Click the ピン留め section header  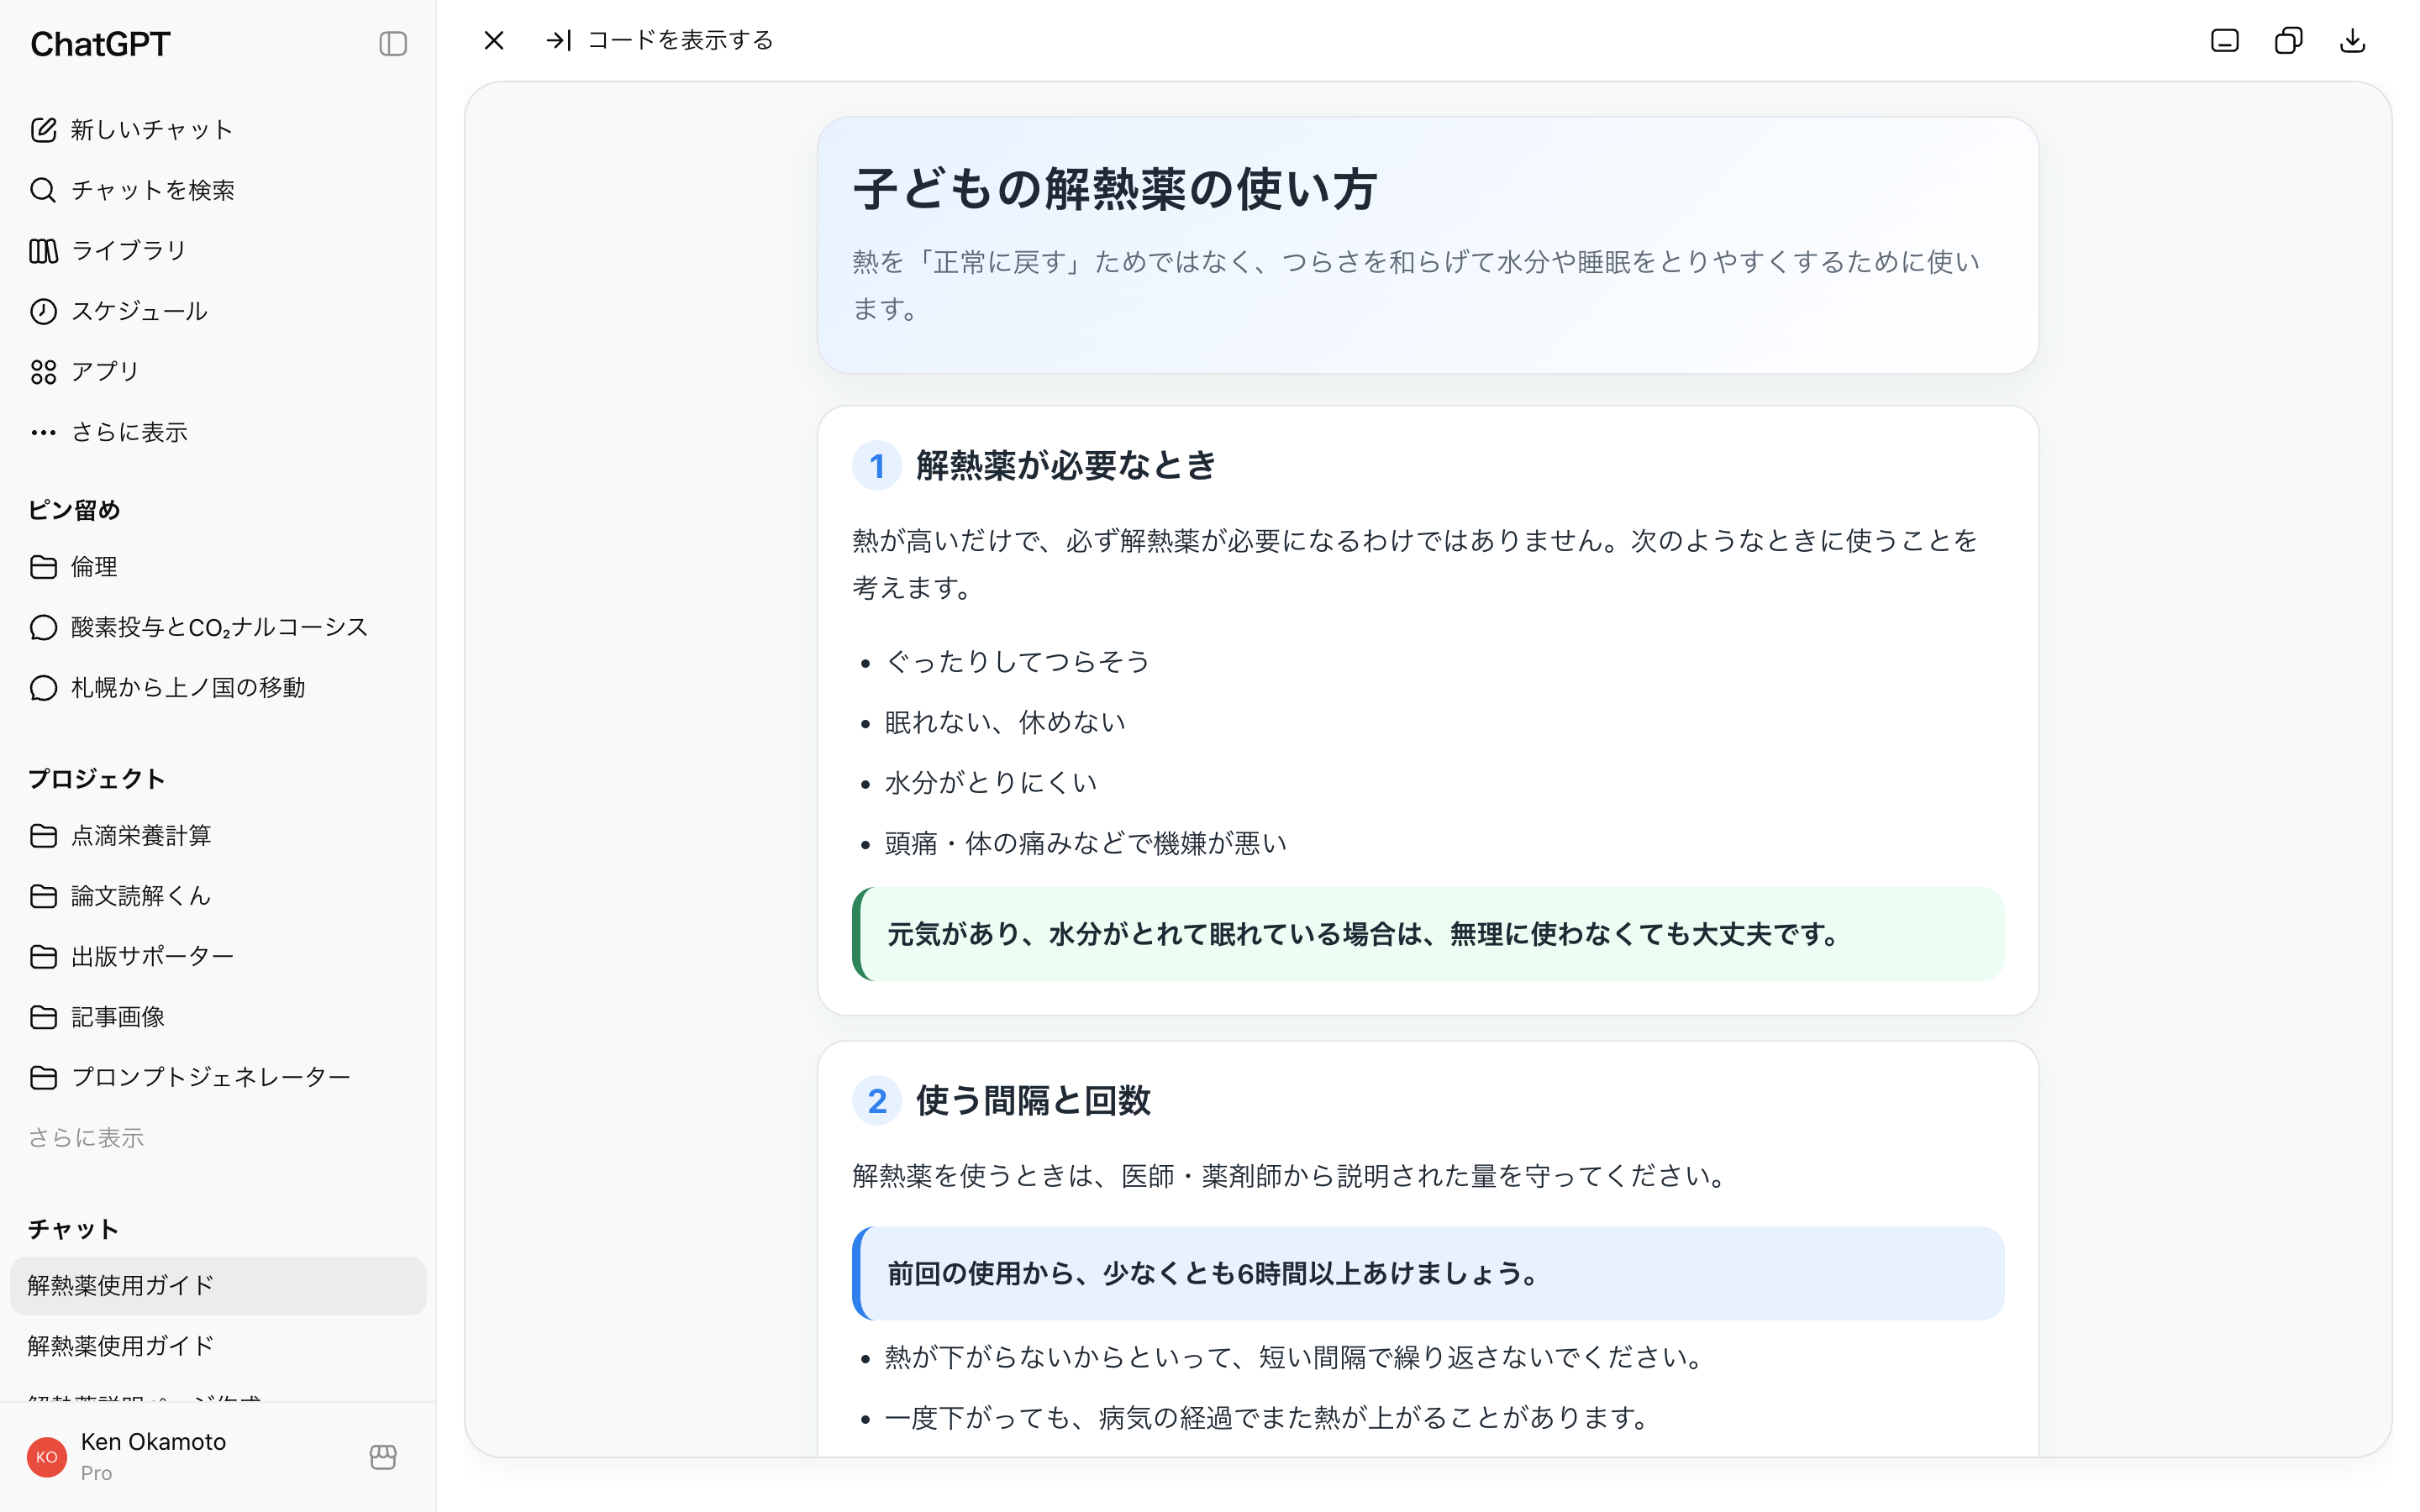click(x=74, y=510)
